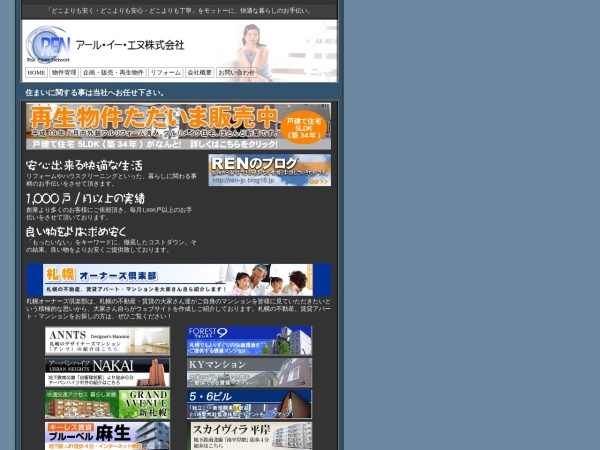Open the HOME navigation item
The width and height of the screenshot is (600, 450).
click(36, 72)
